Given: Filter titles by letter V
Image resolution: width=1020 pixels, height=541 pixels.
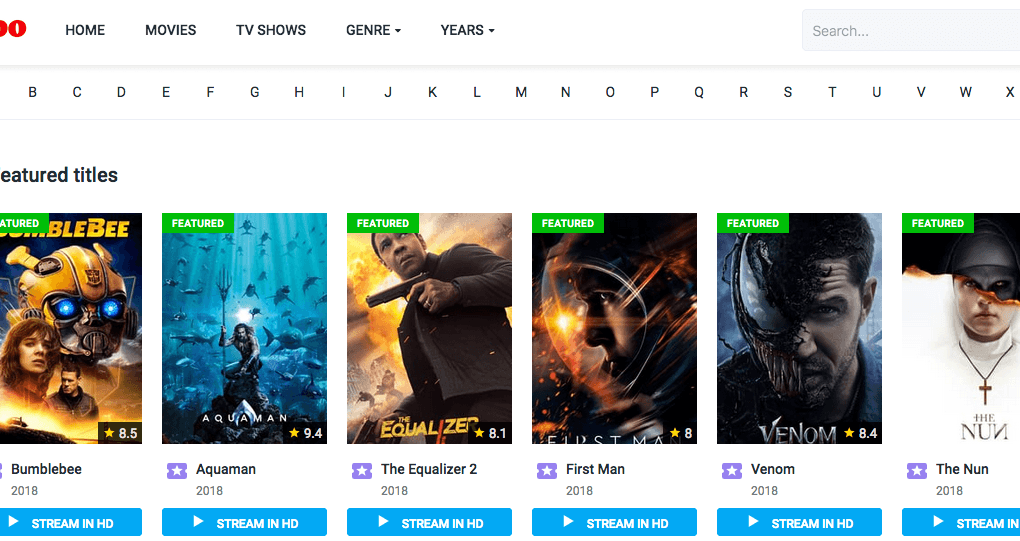Looking at the screenshot, I should pos(921,92).
